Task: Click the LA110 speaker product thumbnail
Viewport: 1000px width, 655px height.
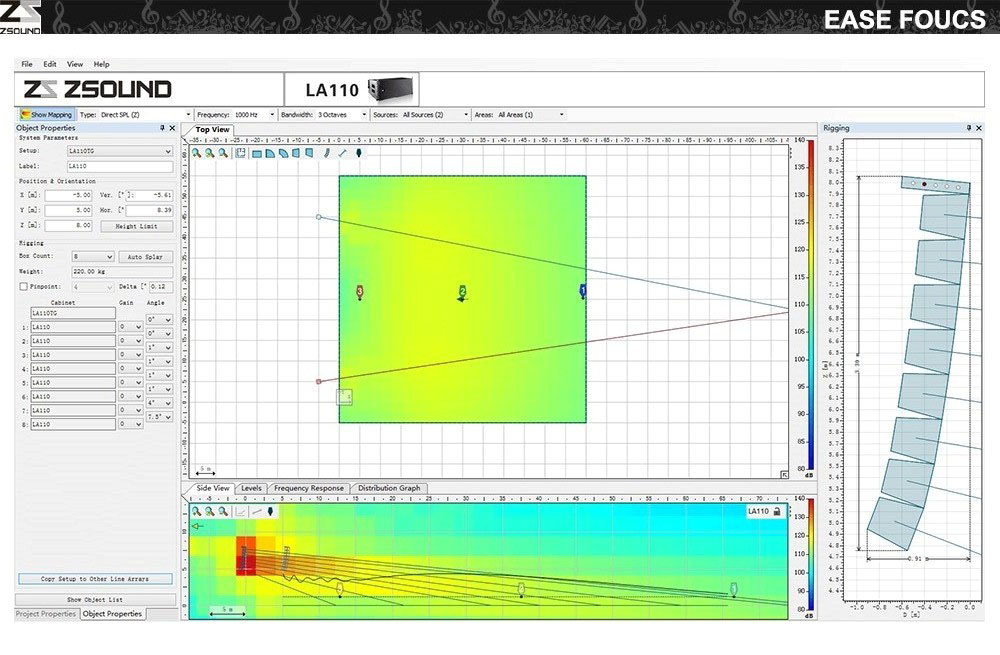Action: point(390,89)
